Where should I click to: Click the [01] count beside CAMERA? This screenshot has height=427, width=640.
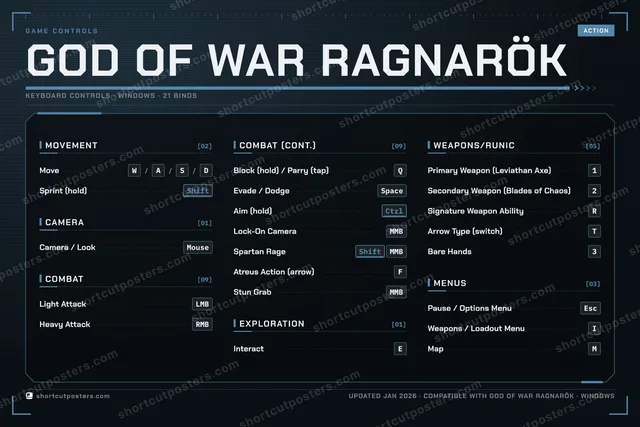pyautogui.click(x=204, y=223)
